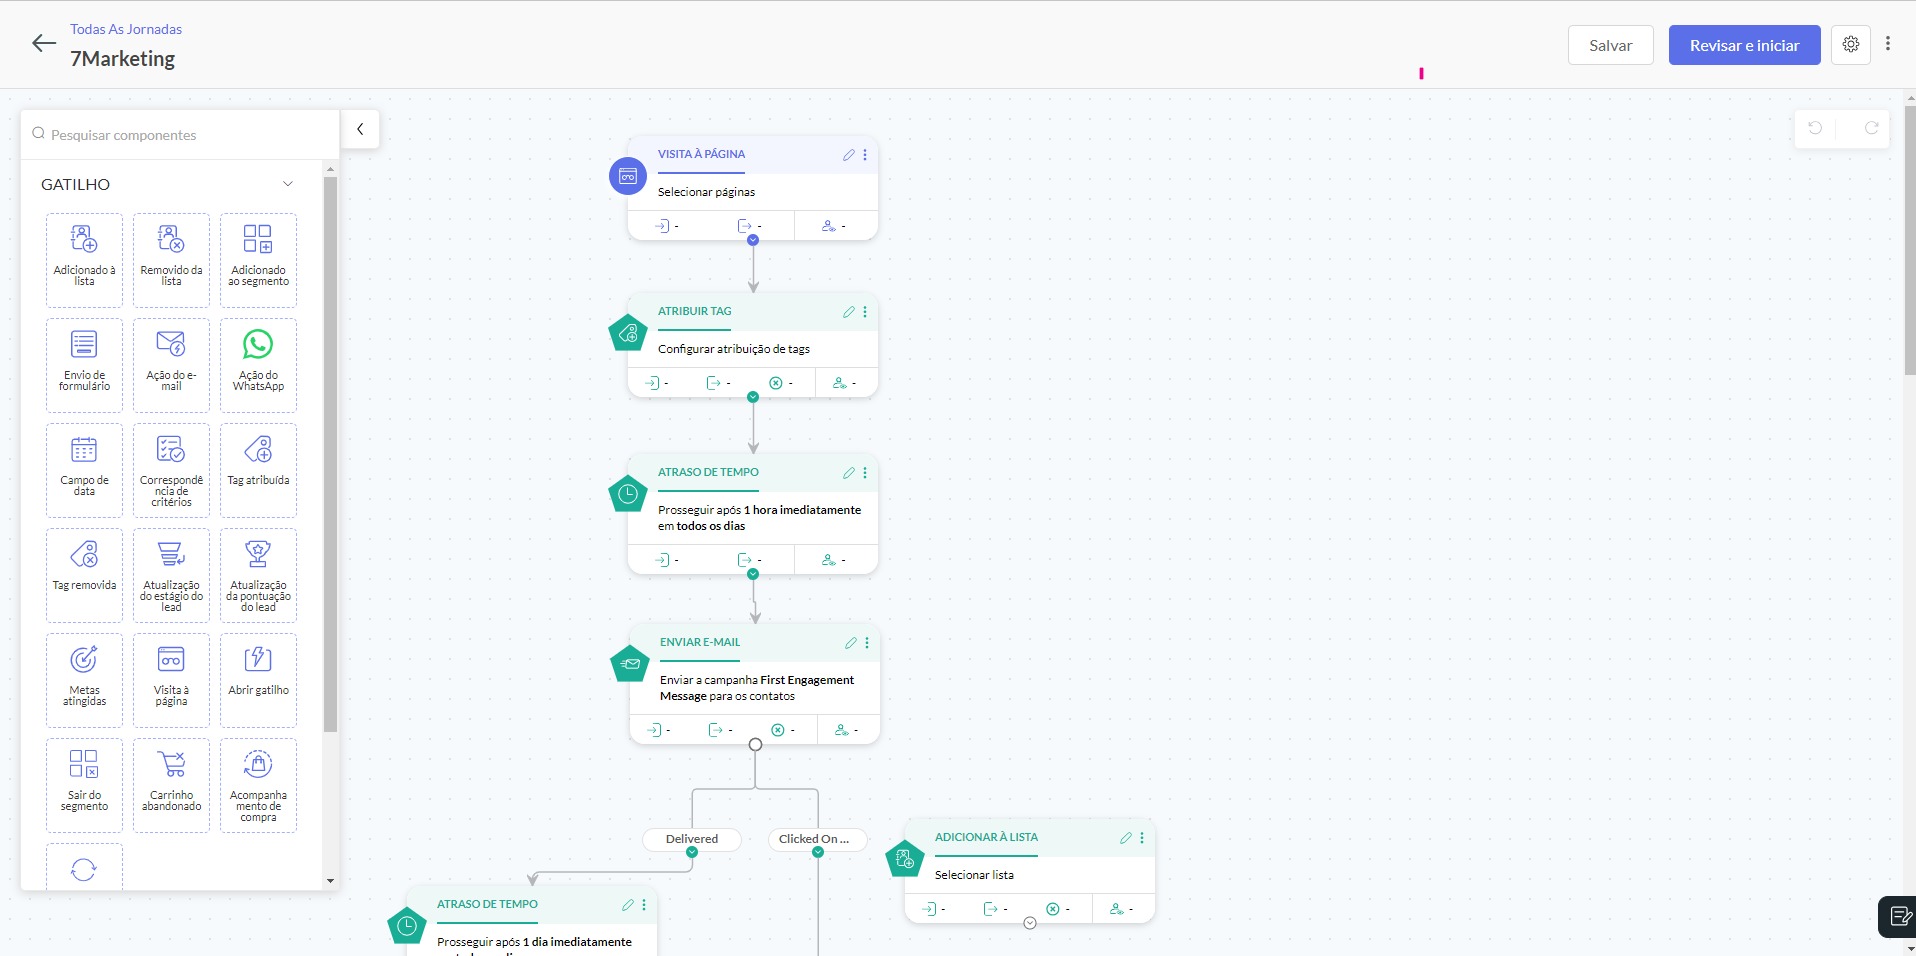Collapse the GATILHO section
Screen dimensions: 1916x956
287,184
